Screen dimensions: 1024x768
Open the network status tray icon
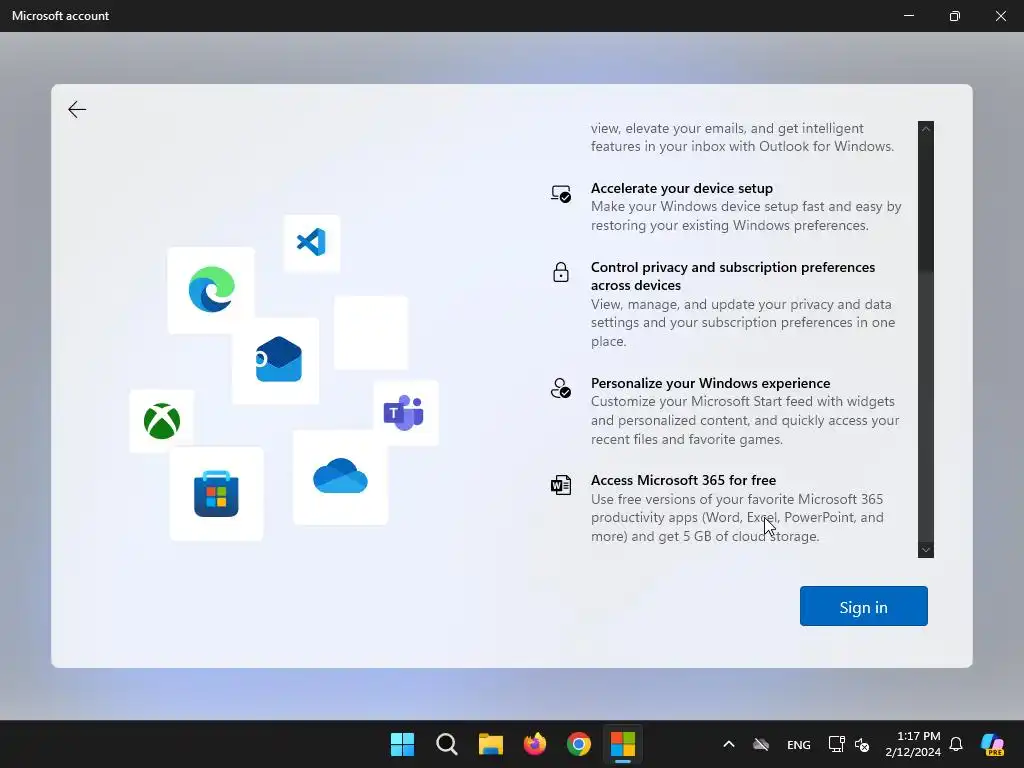837,744
